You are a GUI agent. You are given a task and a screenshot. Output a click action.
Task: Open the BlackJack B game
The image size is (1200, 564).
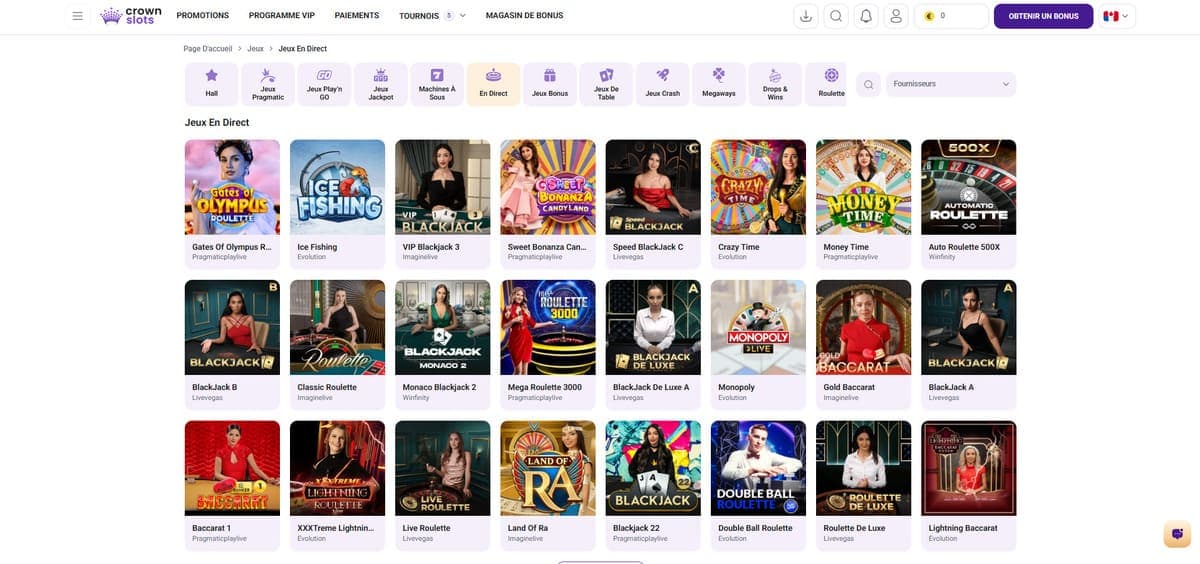tap(232, 344)
